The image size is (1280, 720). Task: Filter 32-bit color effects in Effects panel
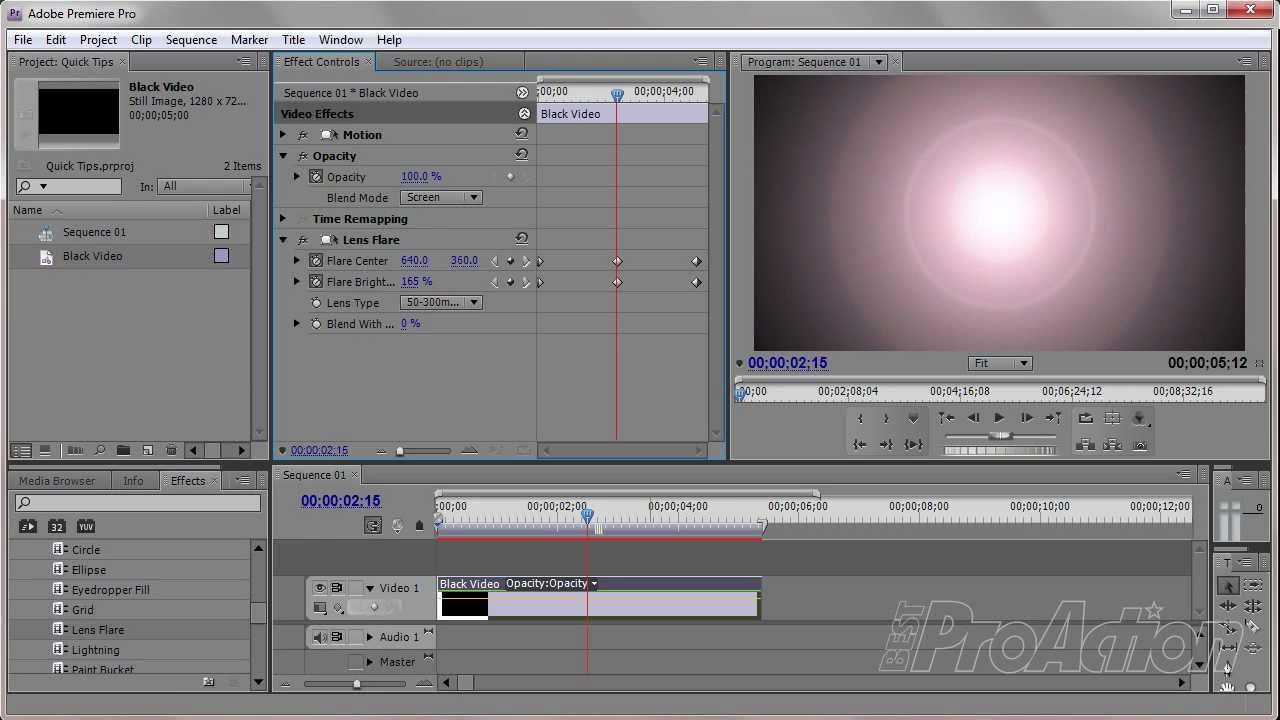(x=57, y=526)
